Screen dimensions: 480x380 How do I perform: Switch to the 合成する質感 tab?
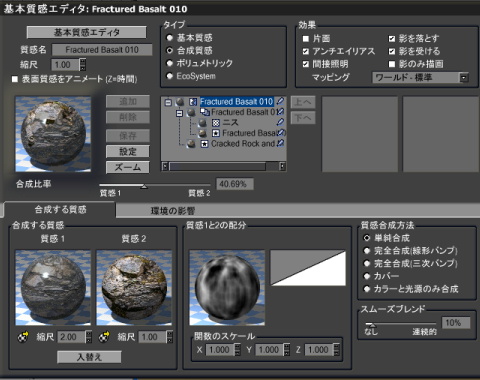click(x=60, y=210)
